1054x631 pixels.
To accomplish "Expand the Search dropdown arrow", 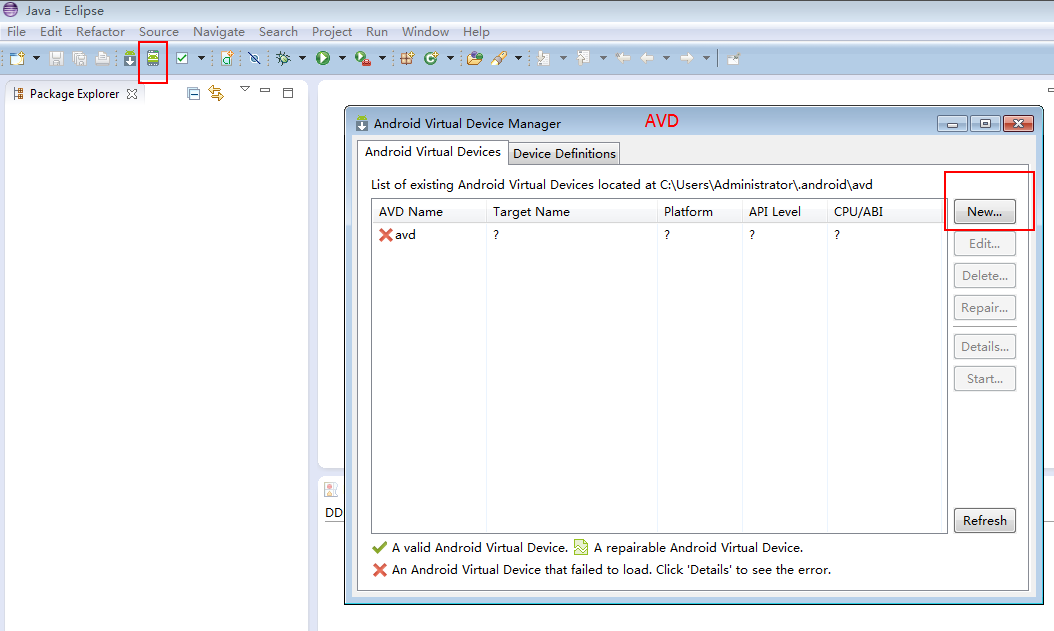I will (x=518, y=58).
